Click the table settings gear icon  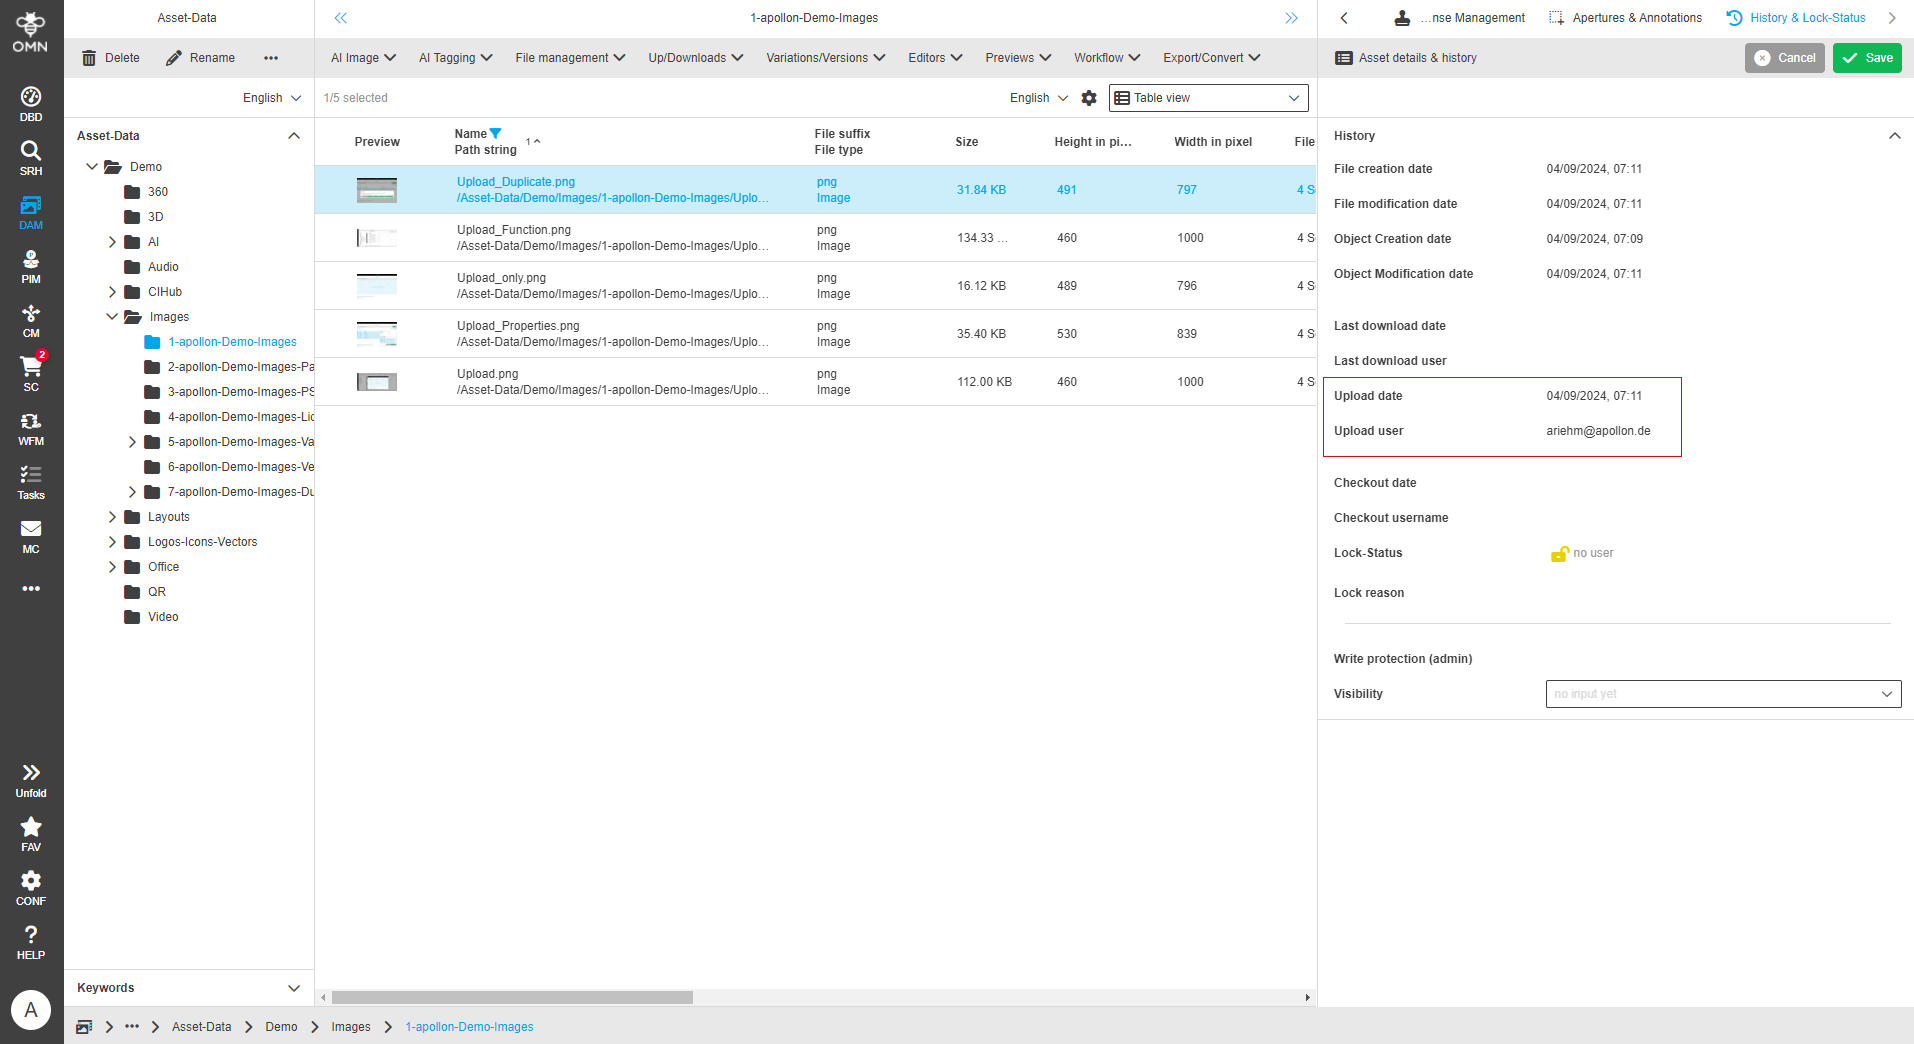click(x=1089, y=98)
